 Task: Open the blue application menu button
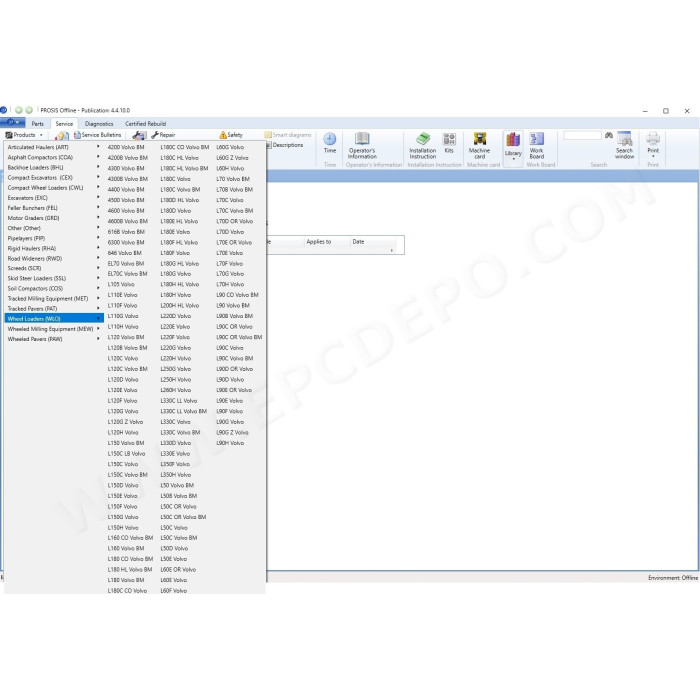[x=12, y=123]
